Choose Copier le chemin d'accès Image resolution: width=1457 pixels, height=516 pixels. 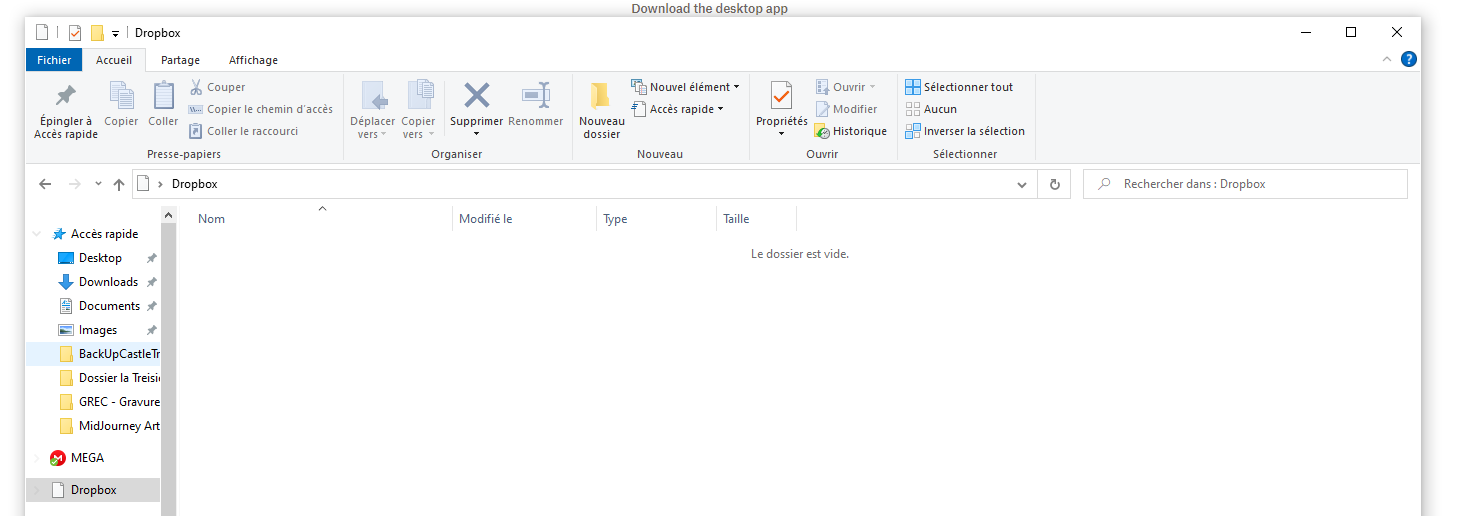point(261,109)
